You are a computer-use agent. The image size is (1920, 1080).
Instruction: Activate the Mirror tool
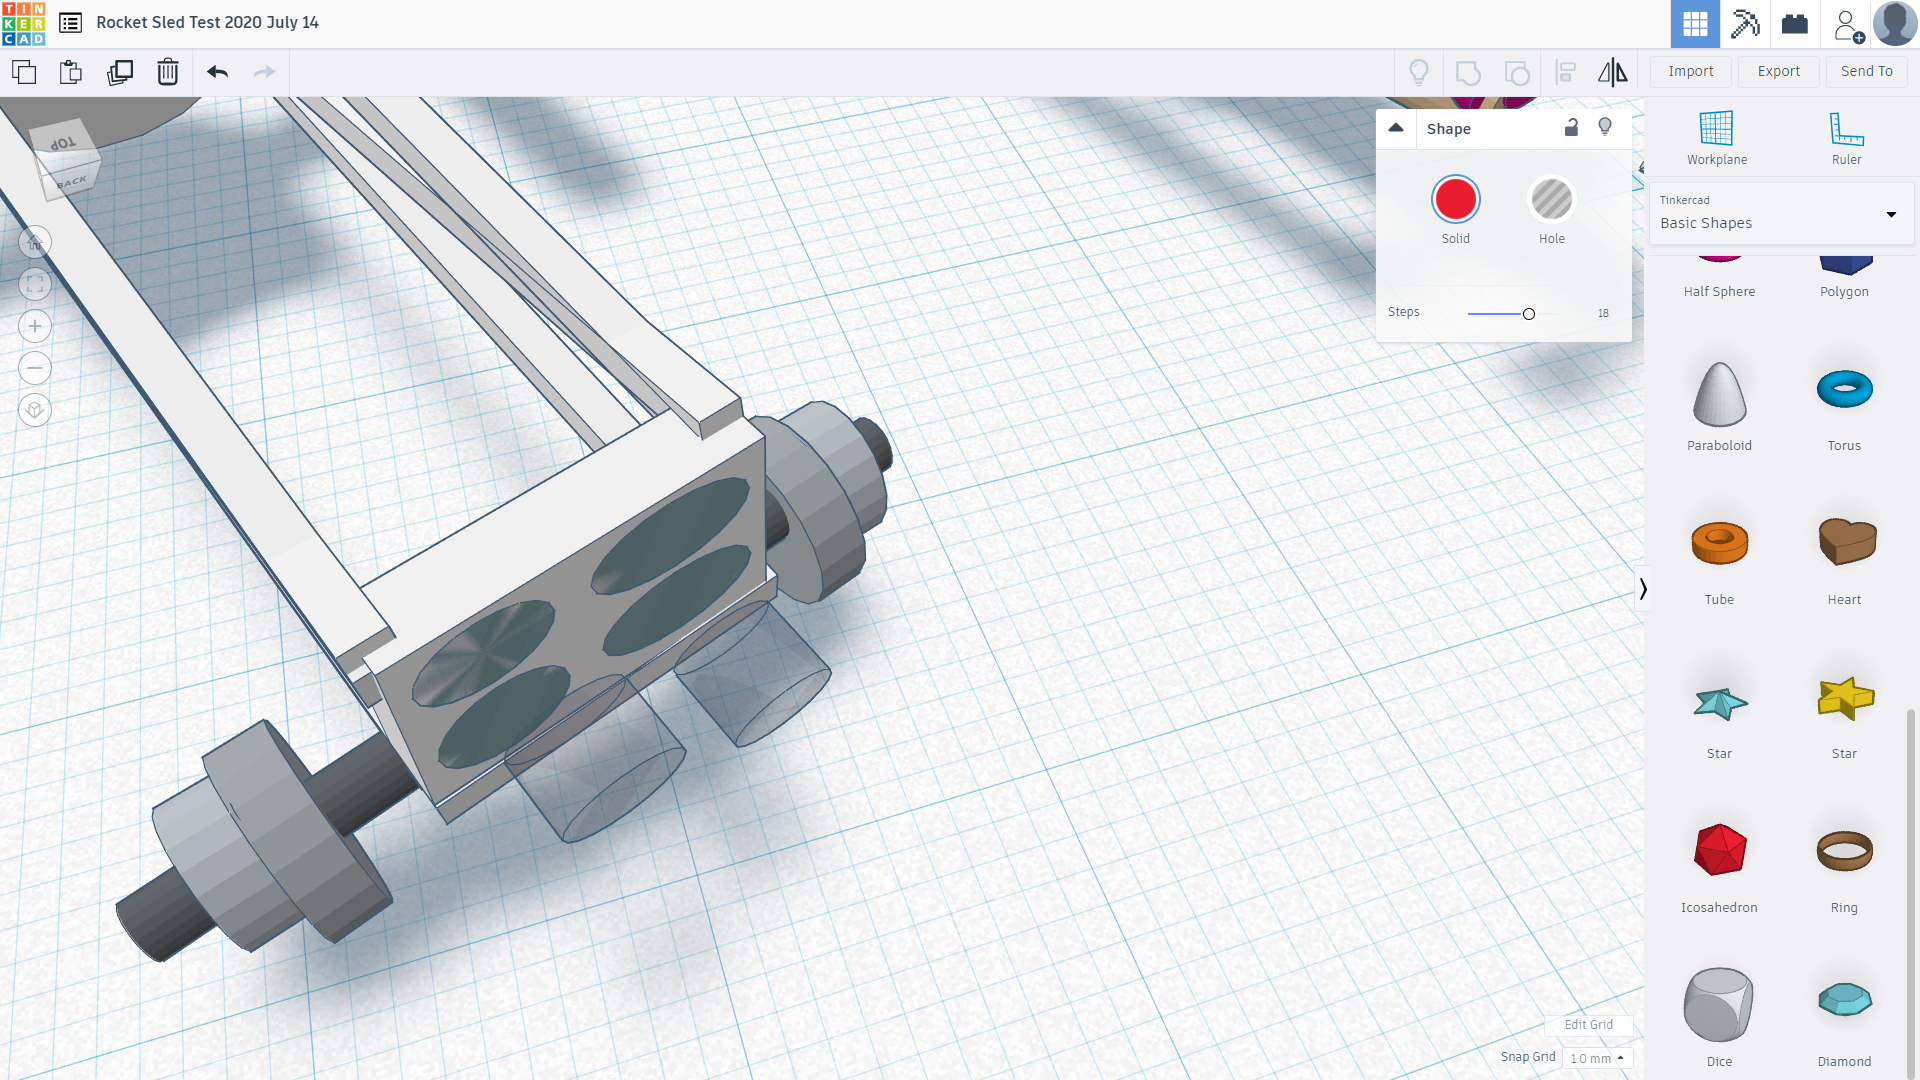pos(1612,72)
